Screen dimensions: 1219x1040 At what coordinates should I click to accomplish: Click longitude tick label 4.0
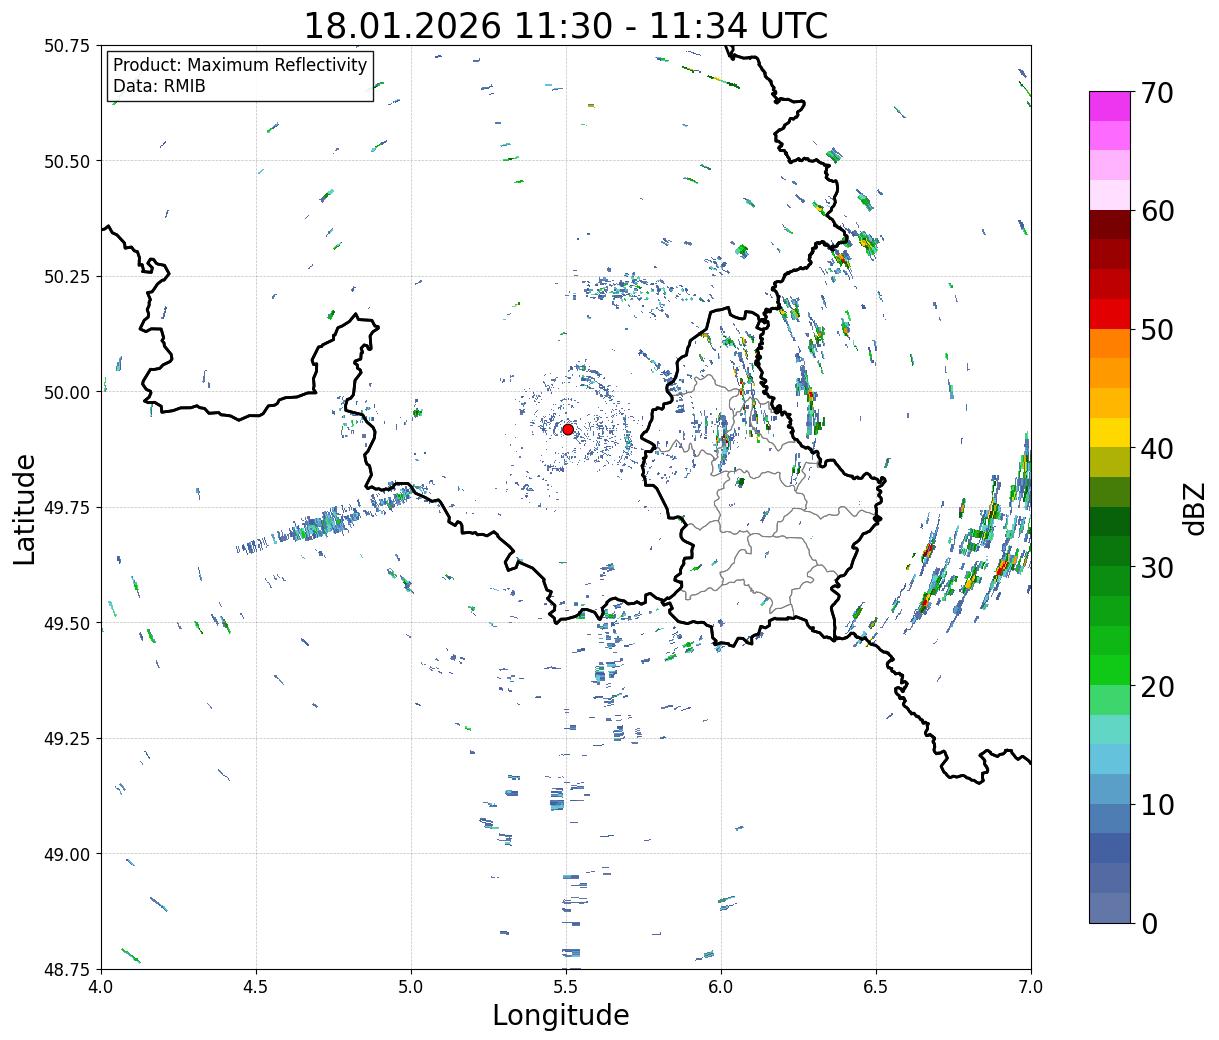coord(101,987)
